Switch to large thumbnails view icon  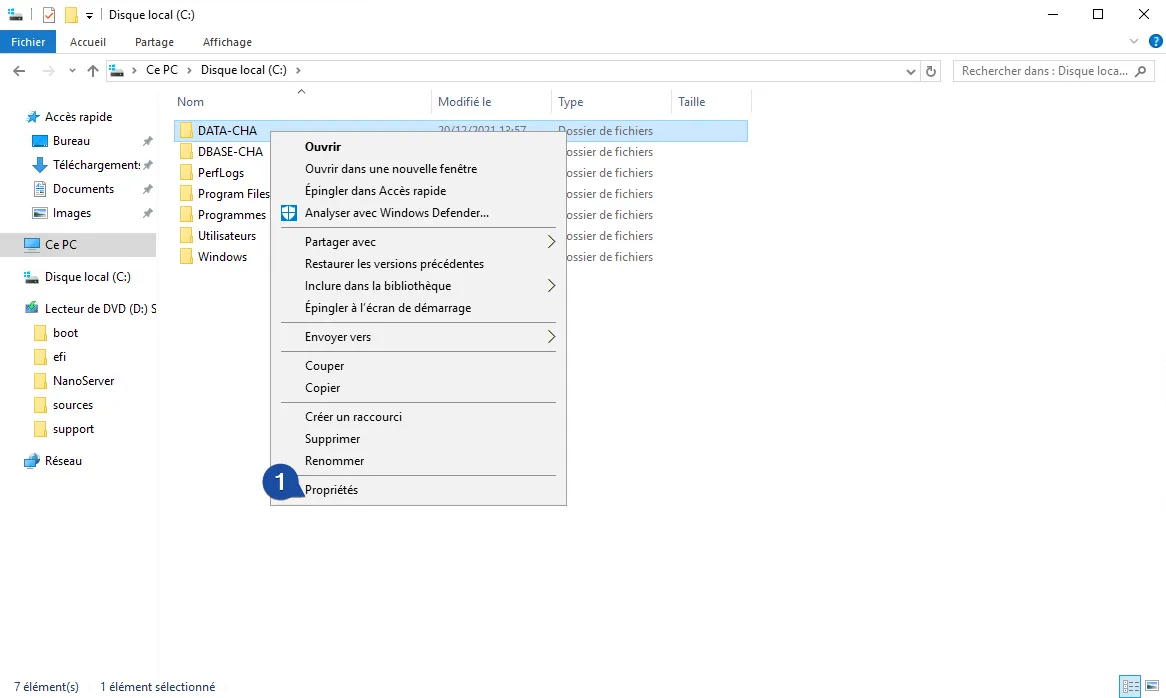click(1151, 687)
